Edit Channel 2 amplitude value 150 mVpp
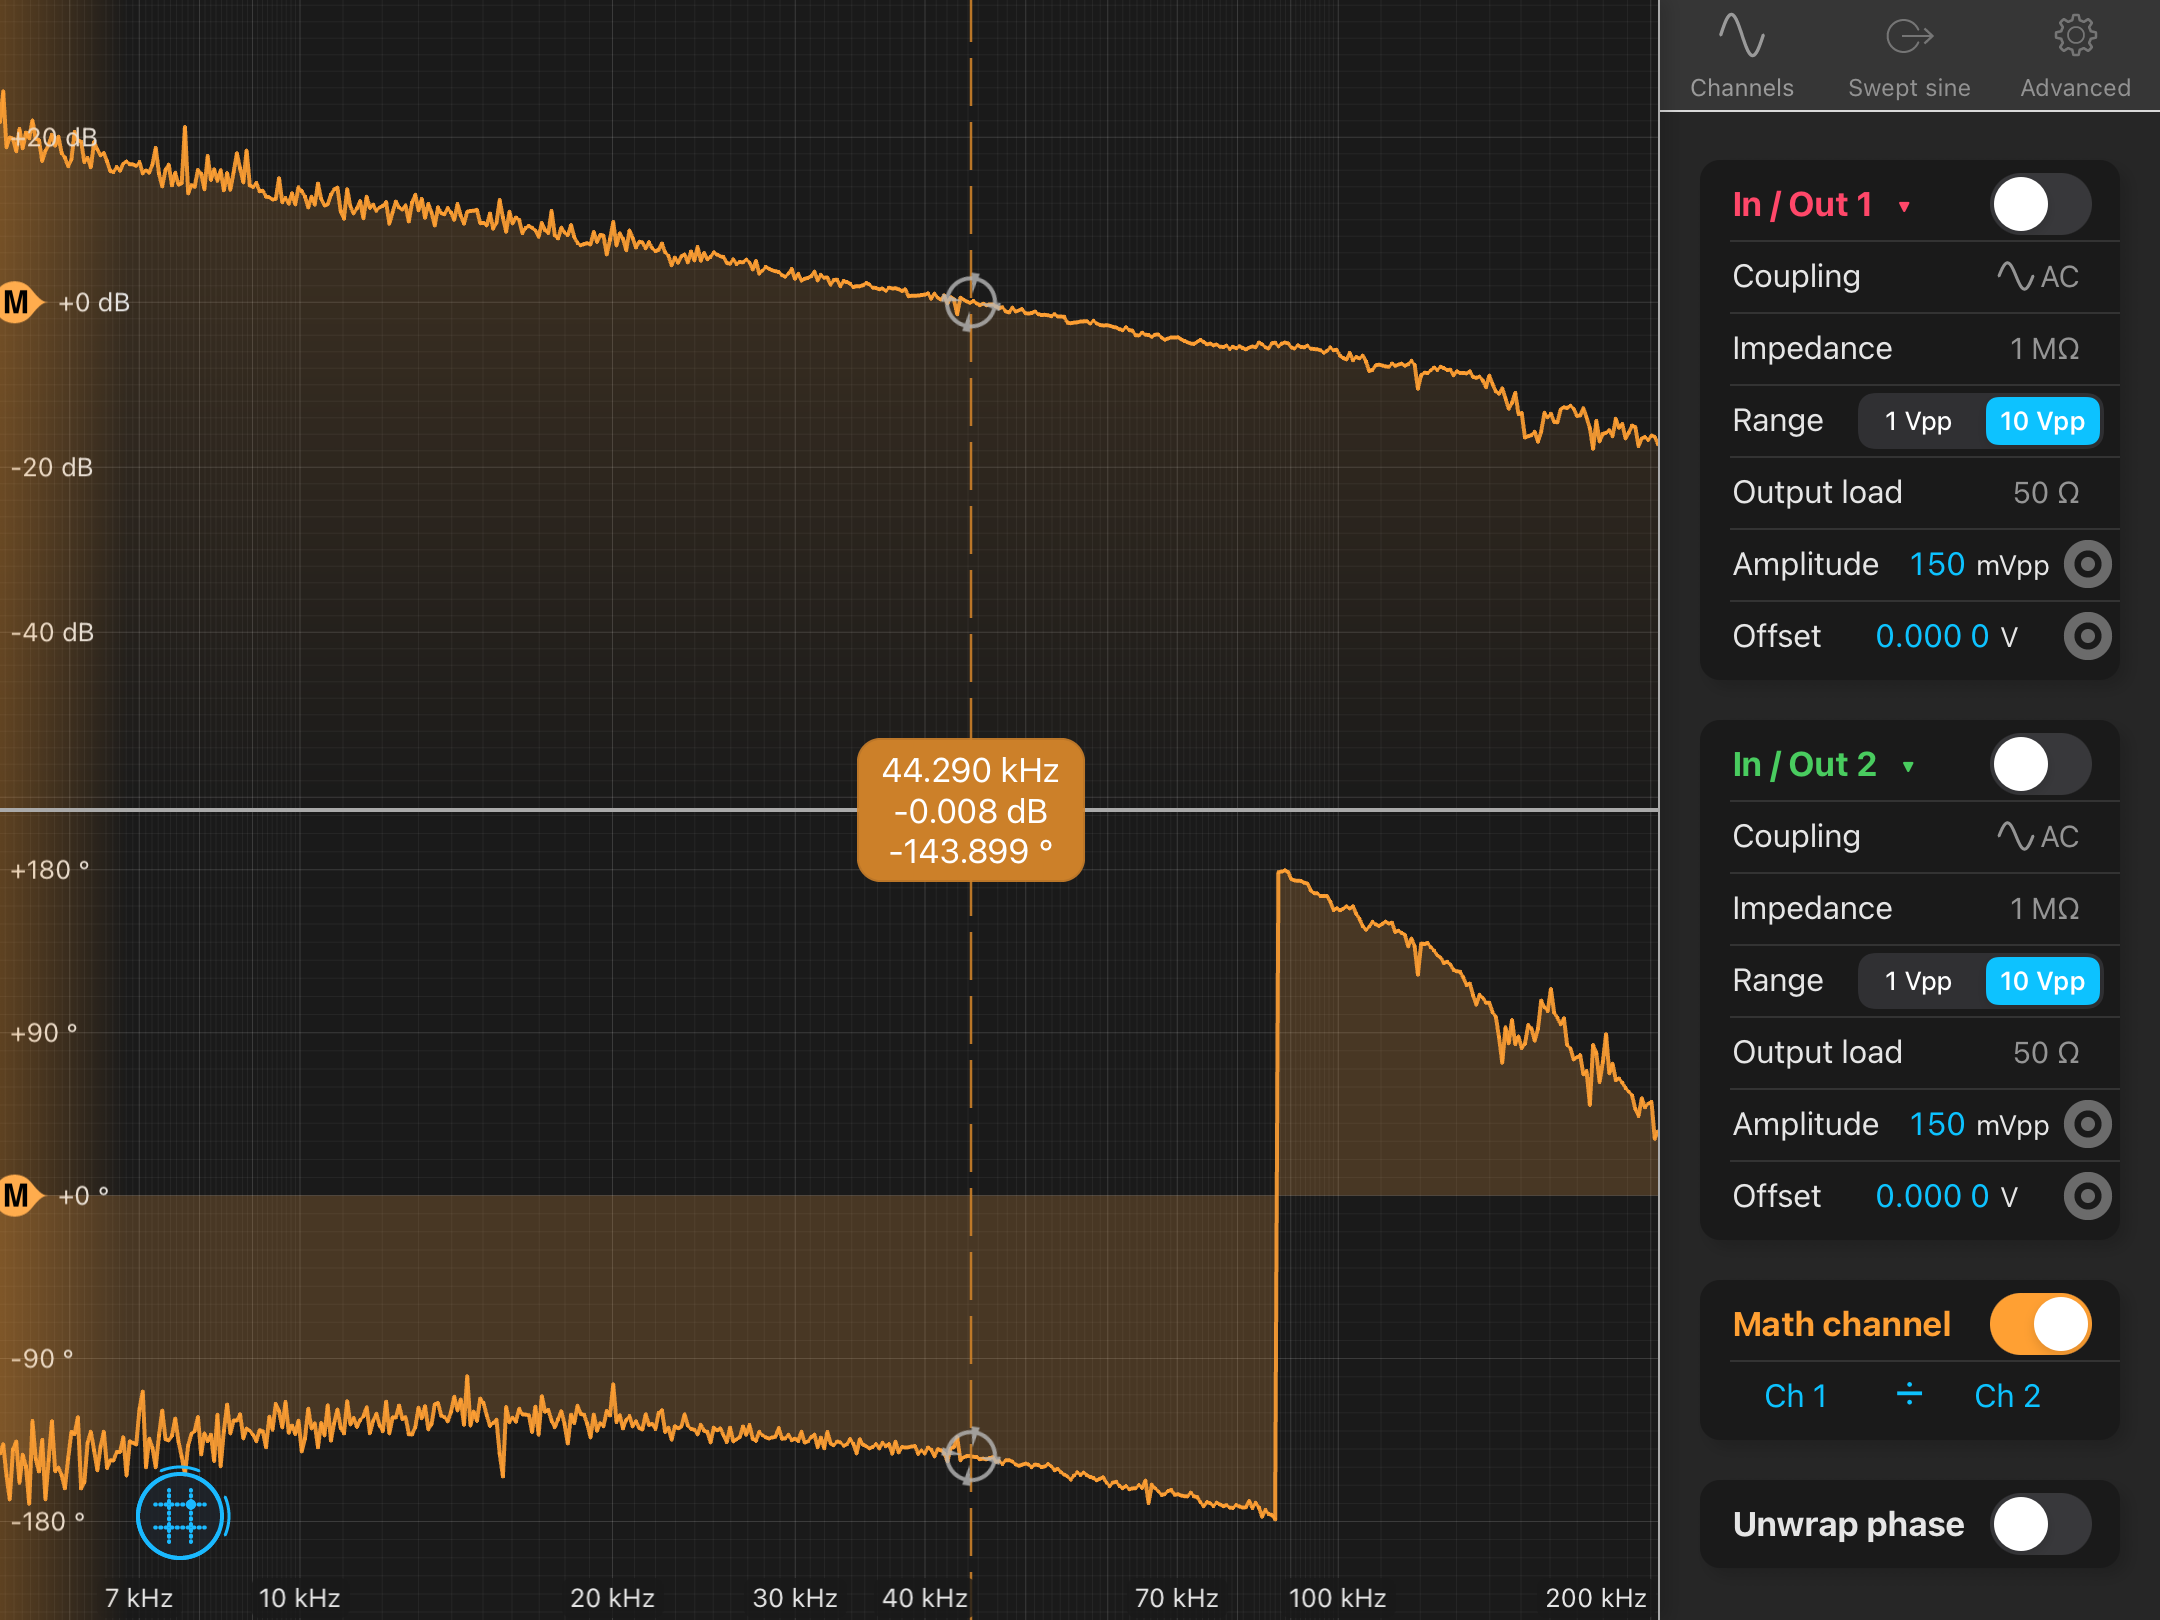This screenshot has width=2160, height=1620. coord(1979,1125)
